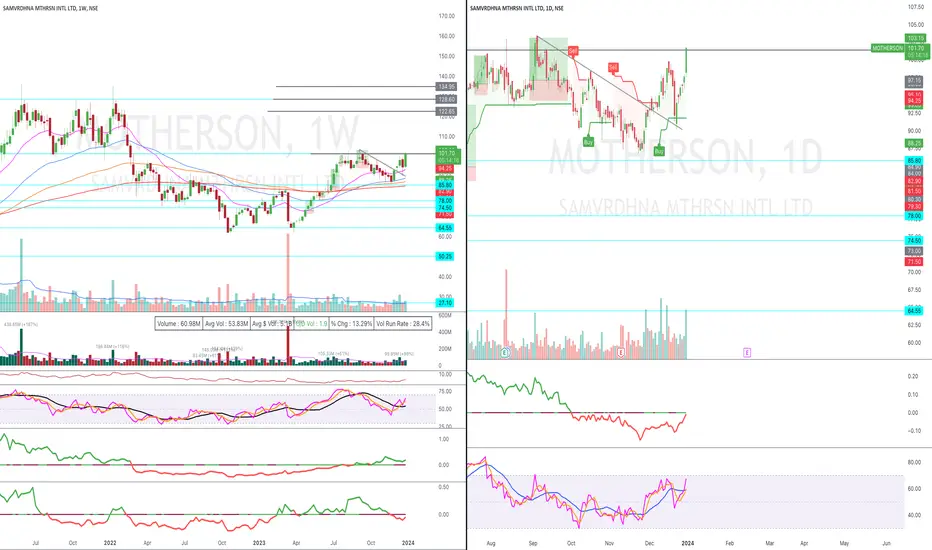Click the May label on daily time axis
Viewport: 932px width, 550px height.
point(844,543)
